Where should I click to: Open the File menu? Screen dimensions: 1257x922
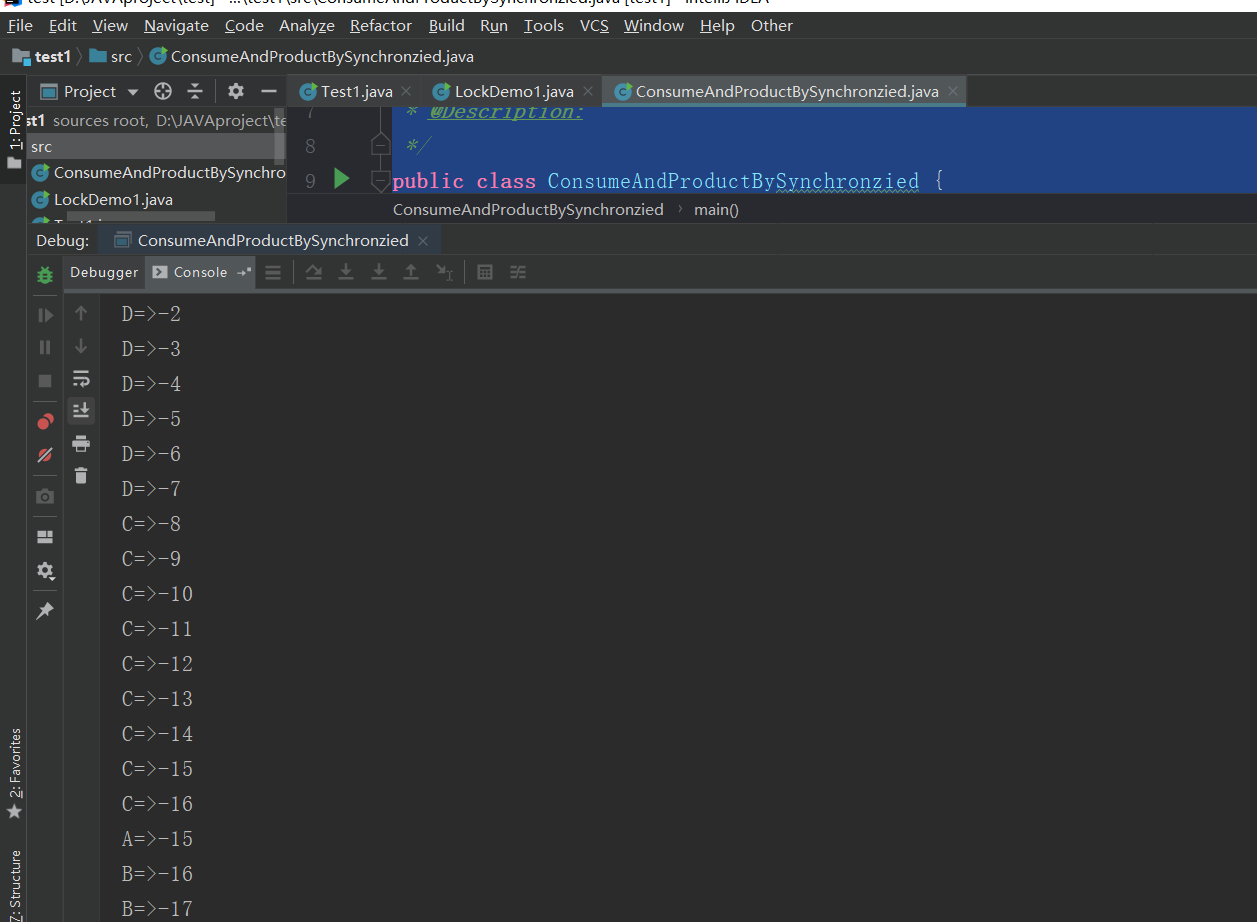(20, 26)
